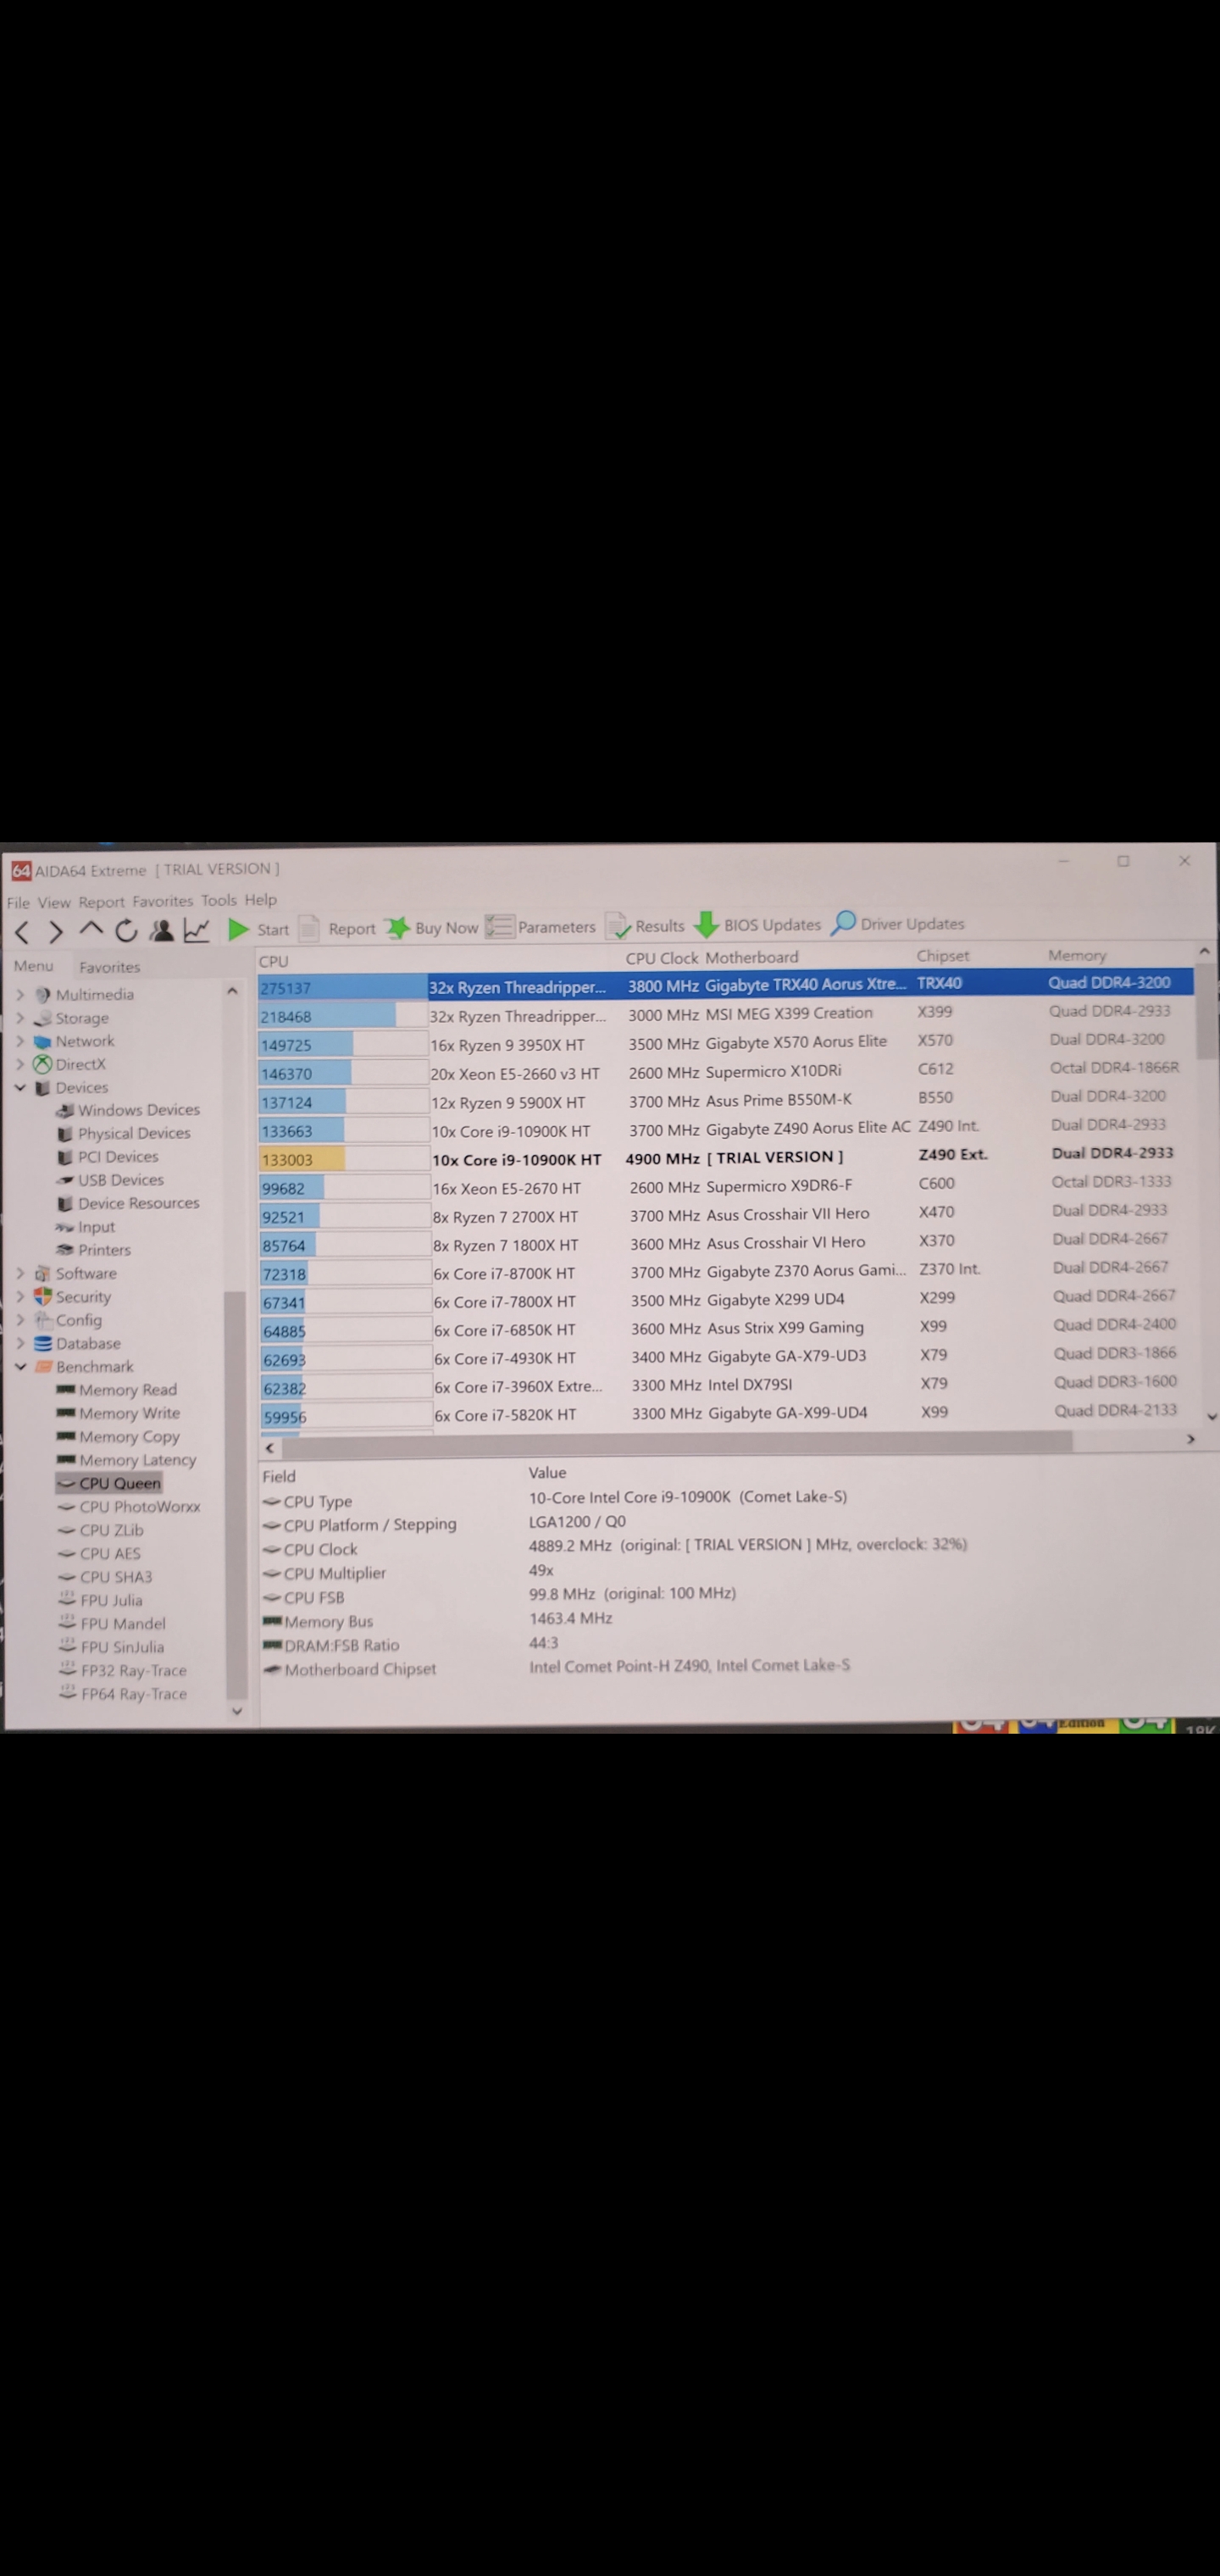Click down arrow of sidebar tree scrollbar

coord(236,1711)
